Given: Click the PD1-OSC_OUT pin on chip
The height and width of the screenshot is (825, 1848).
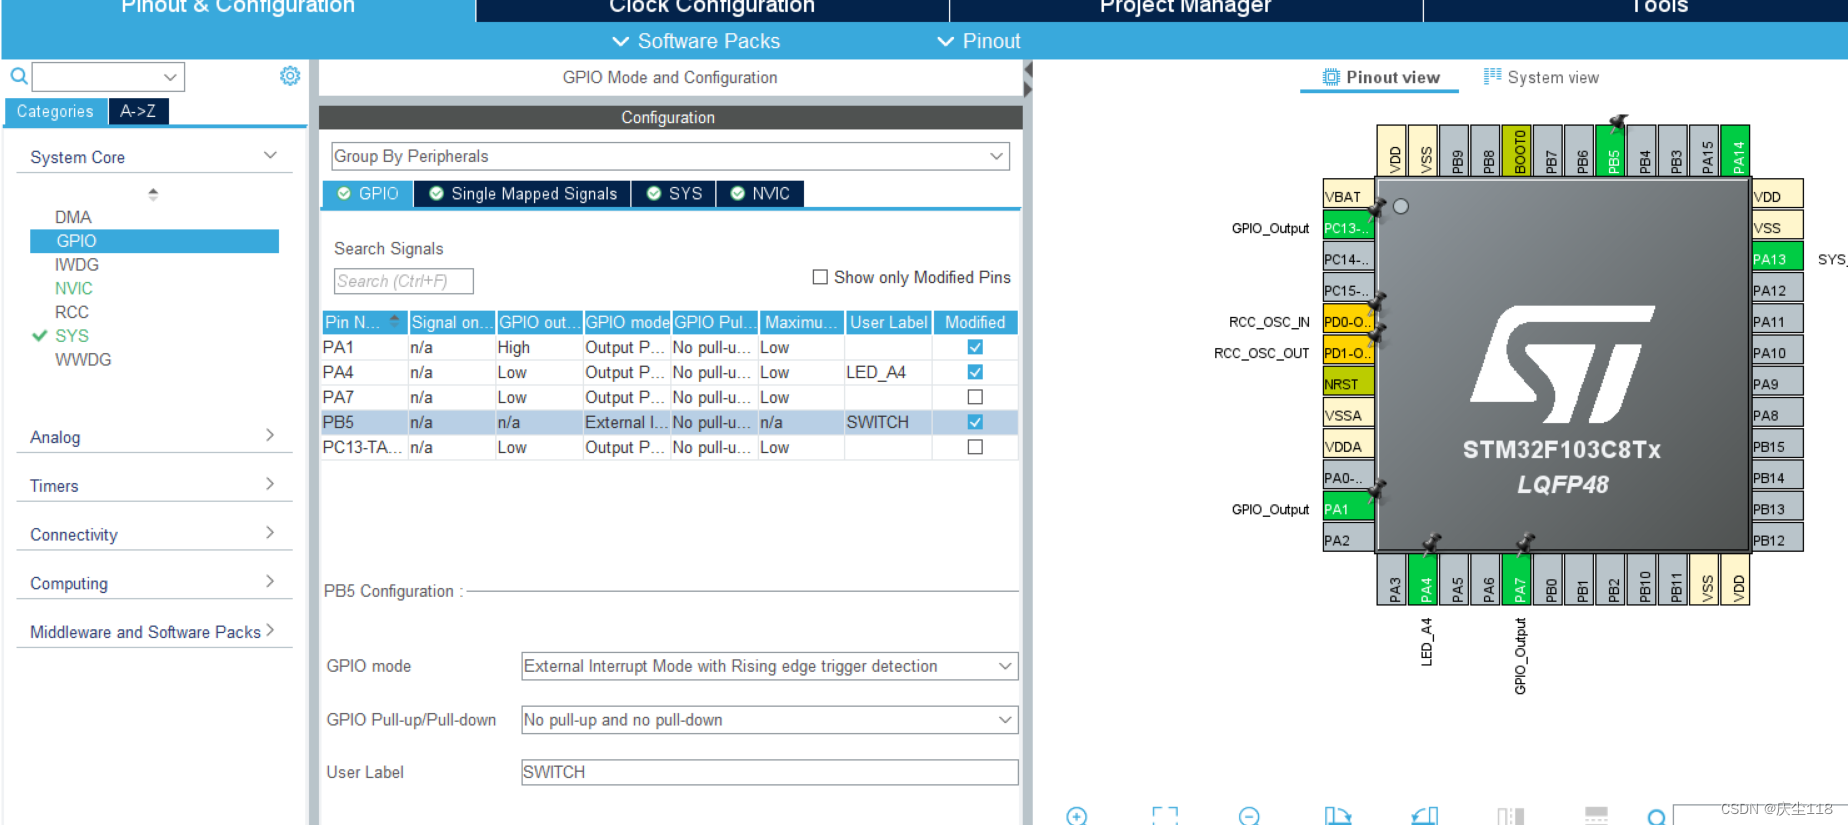Looking at the screenshot, I should tap(1347, 353).
